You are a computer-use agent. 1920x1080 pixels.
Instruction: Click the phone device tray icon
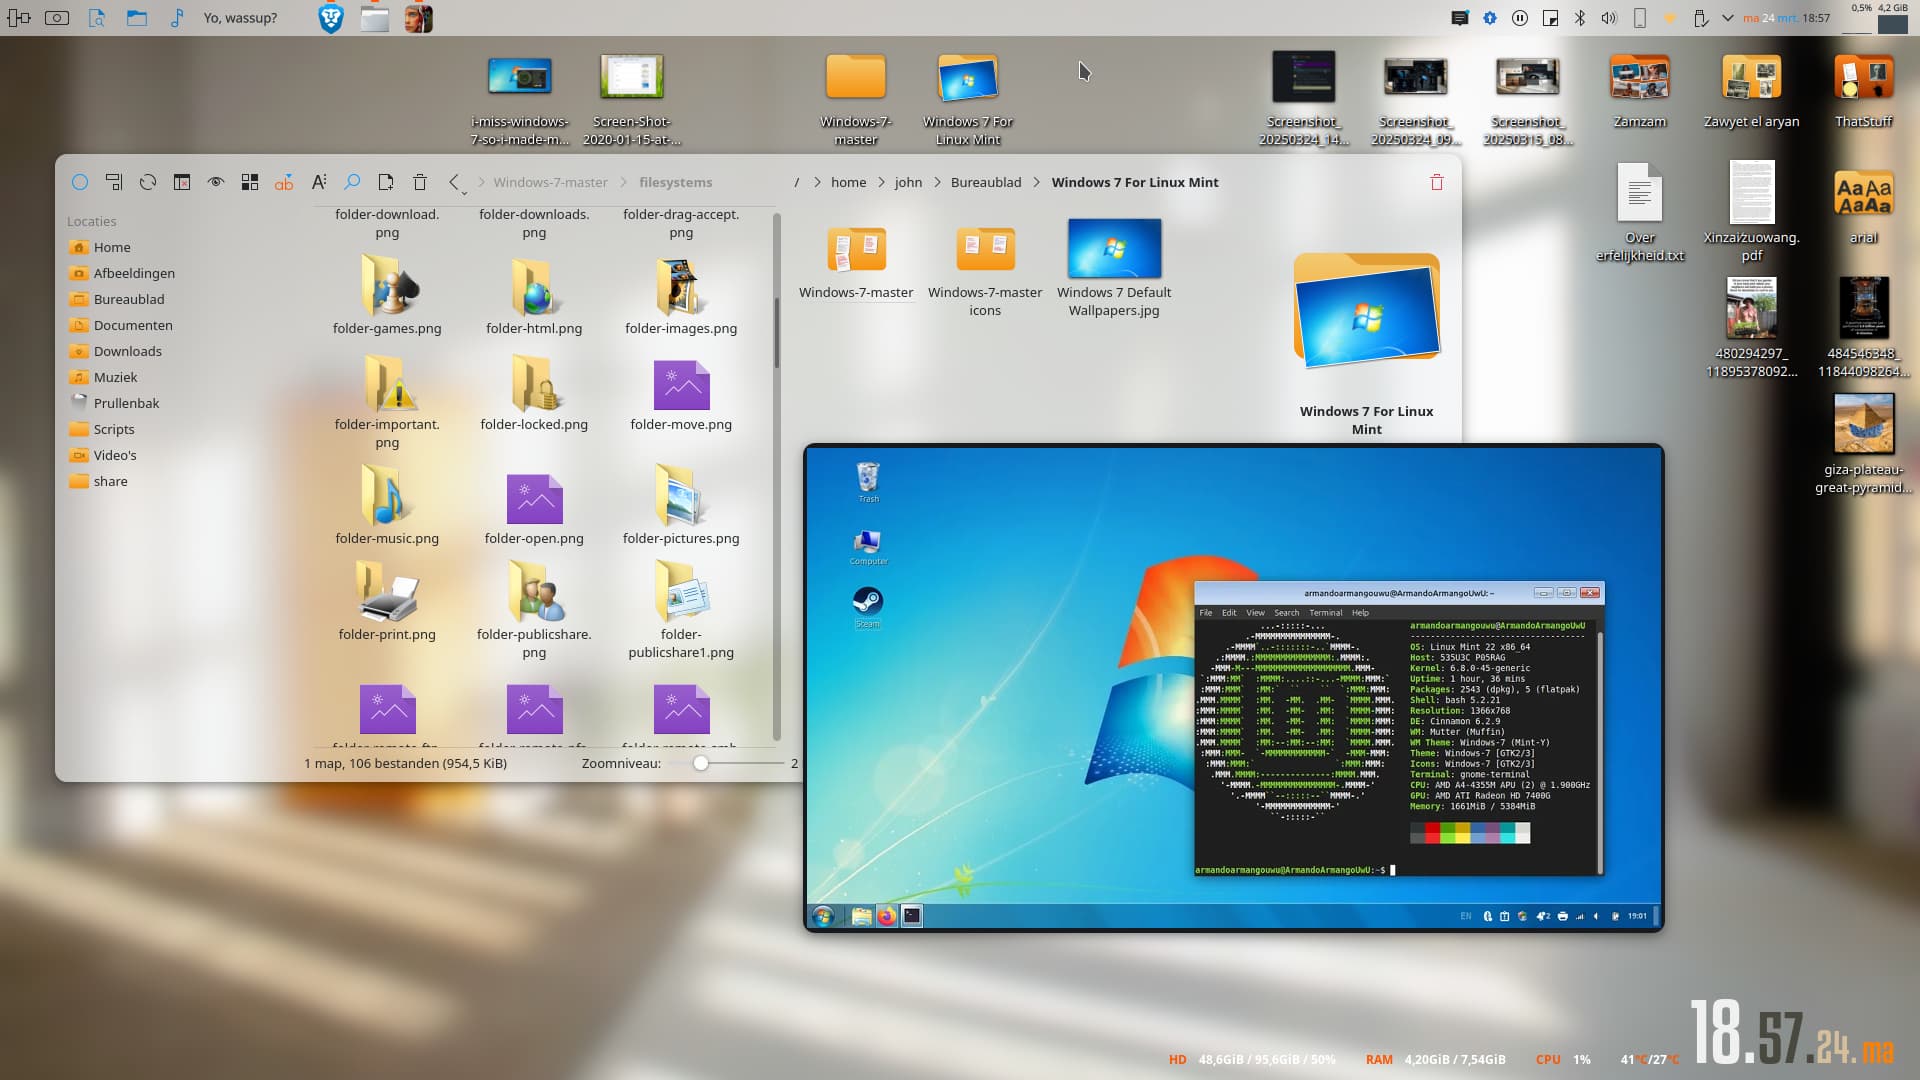(x=1640, y=18)
